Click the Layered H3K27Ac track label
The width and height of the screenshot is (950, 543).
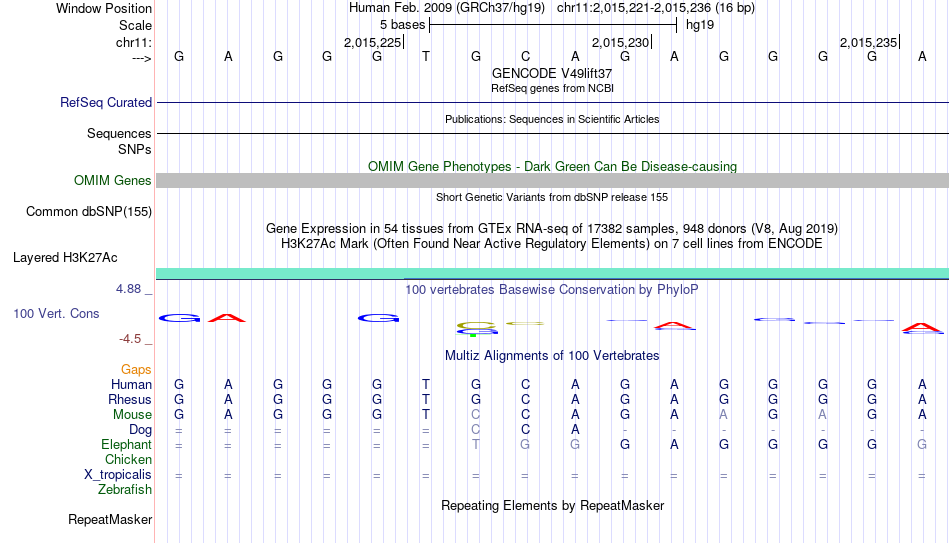(x=65, y=258)
